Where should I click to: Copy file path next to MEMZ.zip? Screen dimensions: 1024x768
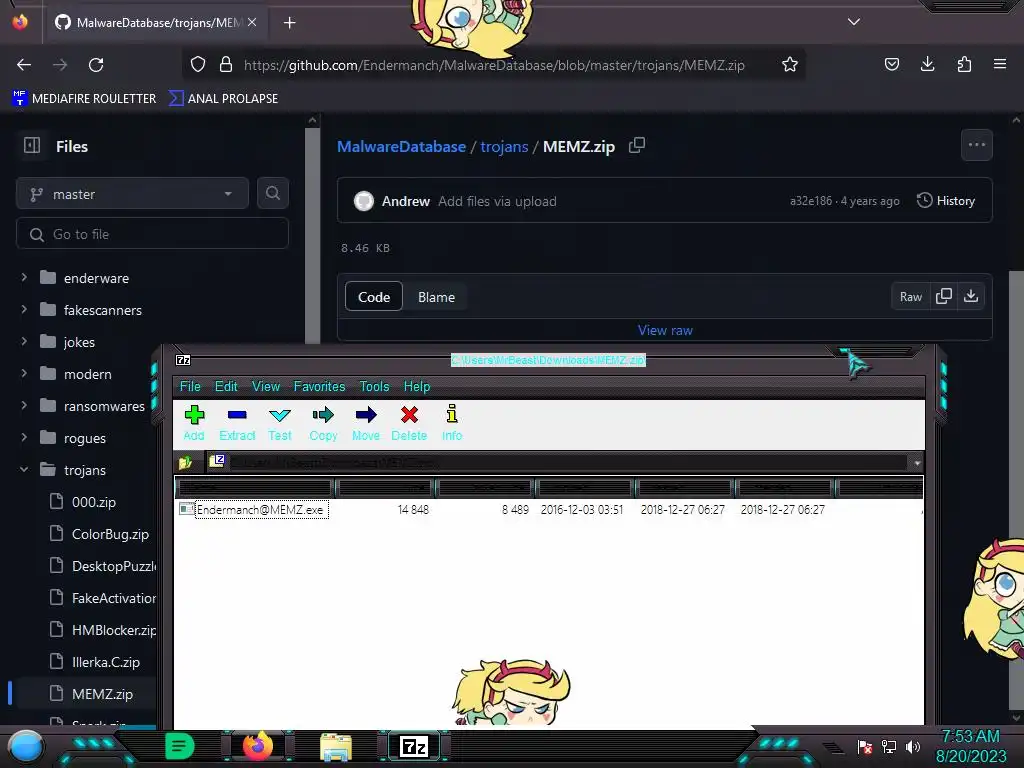[637, 145]
